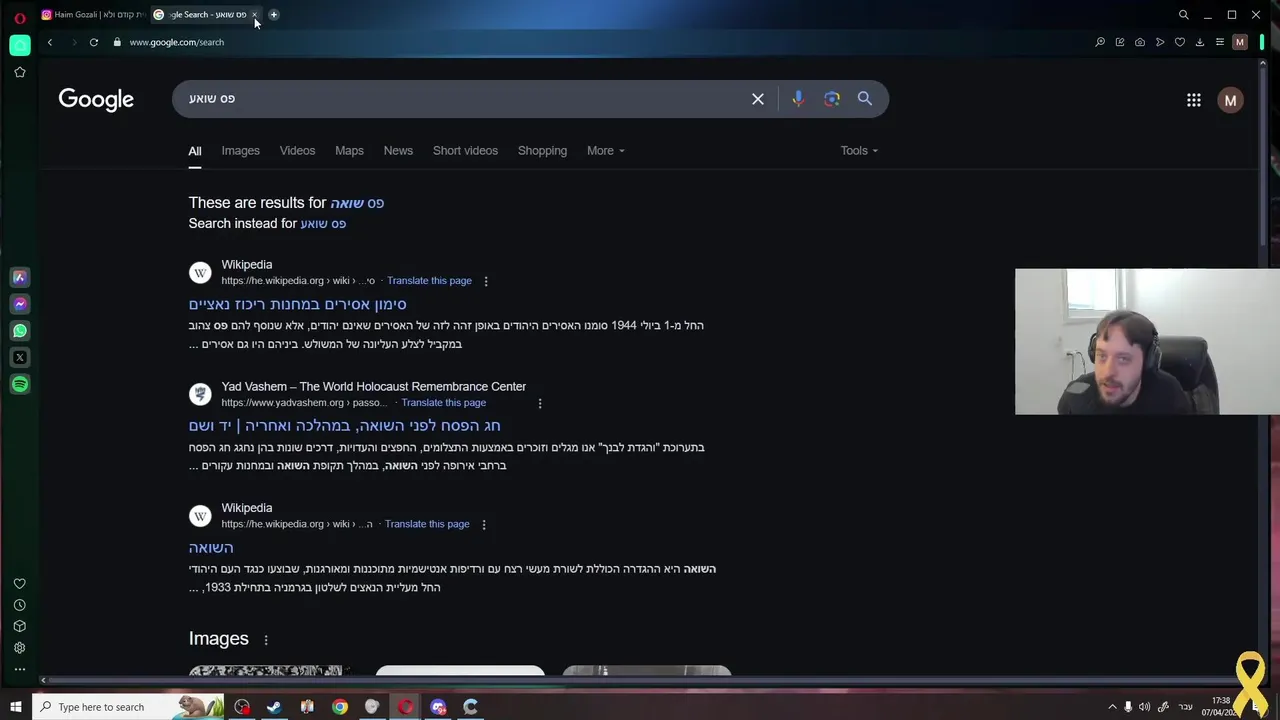Open the Images section three-dots menu
This screenshot has width=1280, height=720.
click(x=266, y=639)
